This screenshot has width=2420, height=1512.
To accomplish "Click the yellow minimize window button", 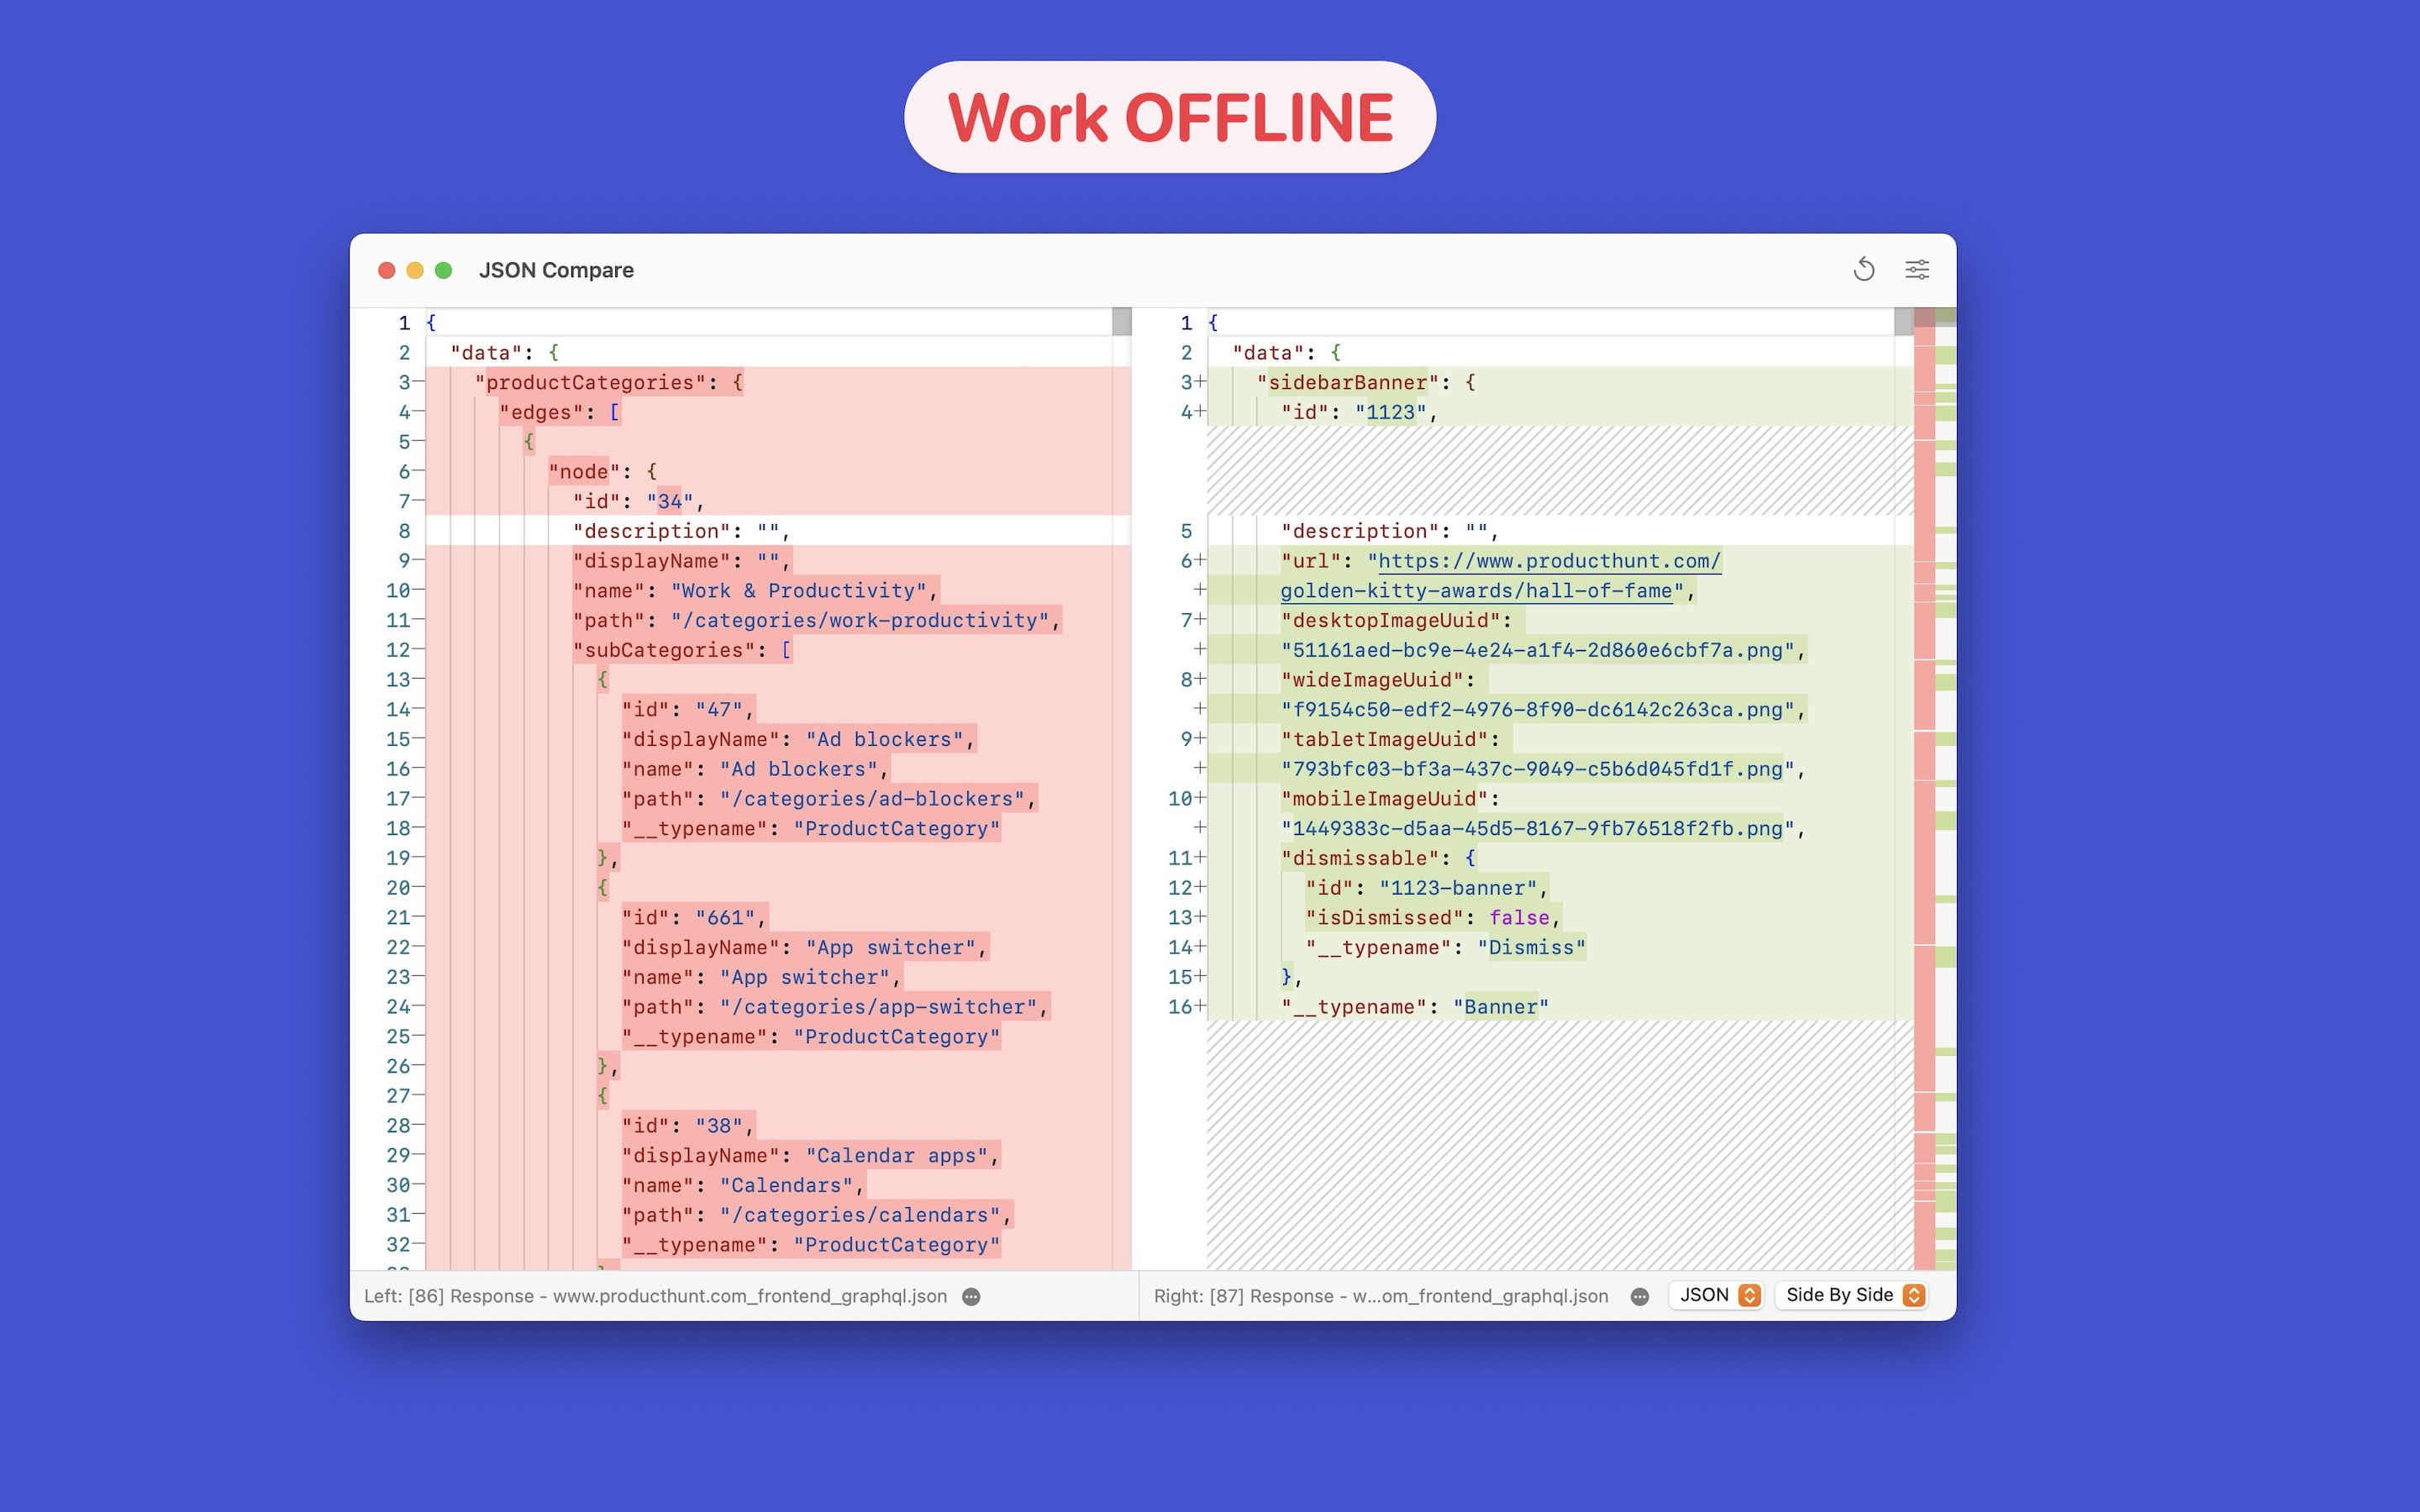I will (x=415, y=270).
